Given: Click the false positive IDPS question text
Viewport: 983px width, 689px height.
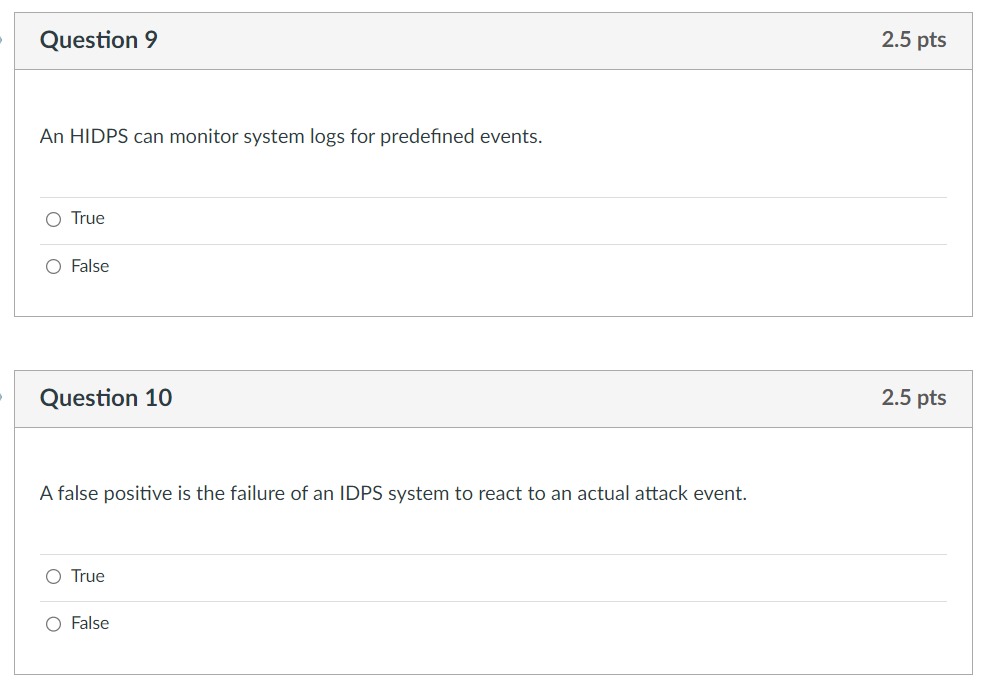Looking at the screenshot, I should [393, 494].
